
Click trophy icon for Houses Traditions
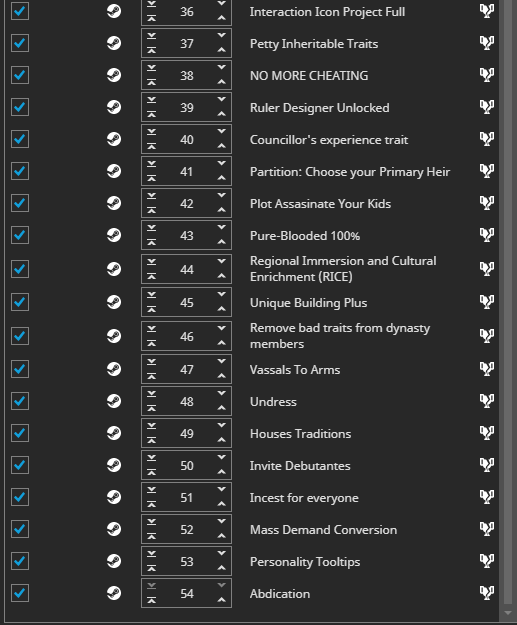point(487,432)
